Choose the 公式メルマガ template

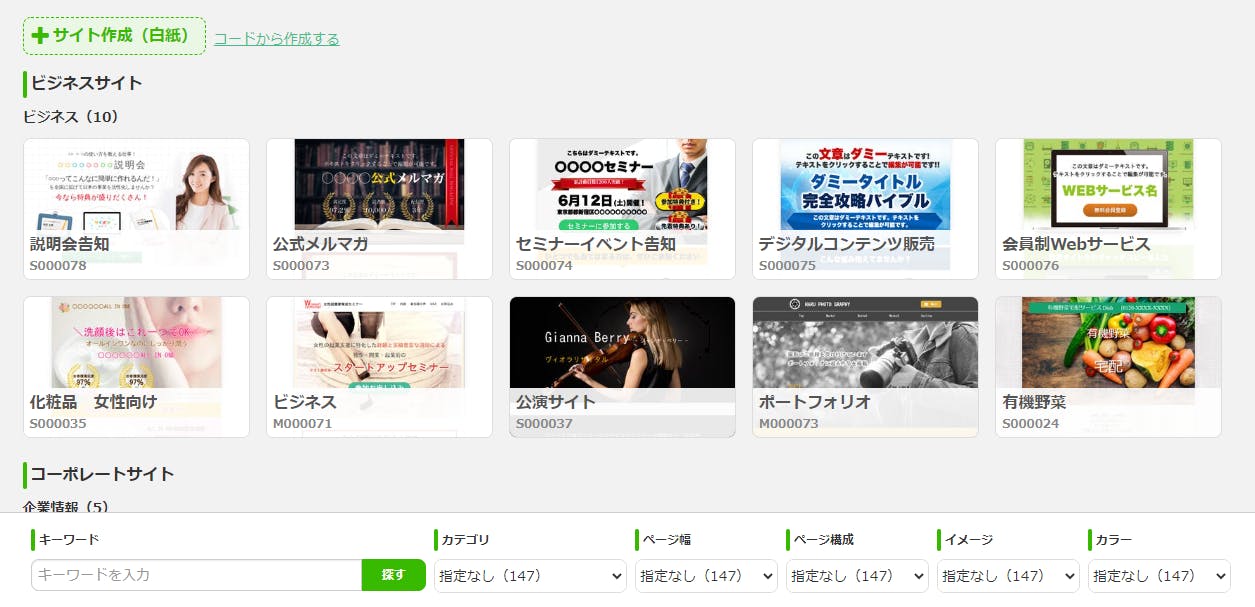coord(379,208)
